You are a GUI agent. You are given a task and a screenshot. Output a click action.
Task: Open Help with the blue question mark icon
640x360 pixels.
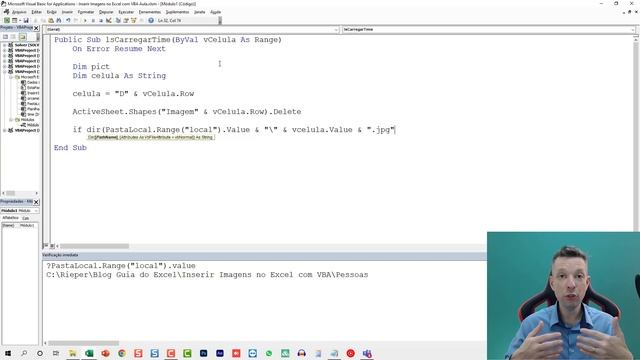(151, 20)
